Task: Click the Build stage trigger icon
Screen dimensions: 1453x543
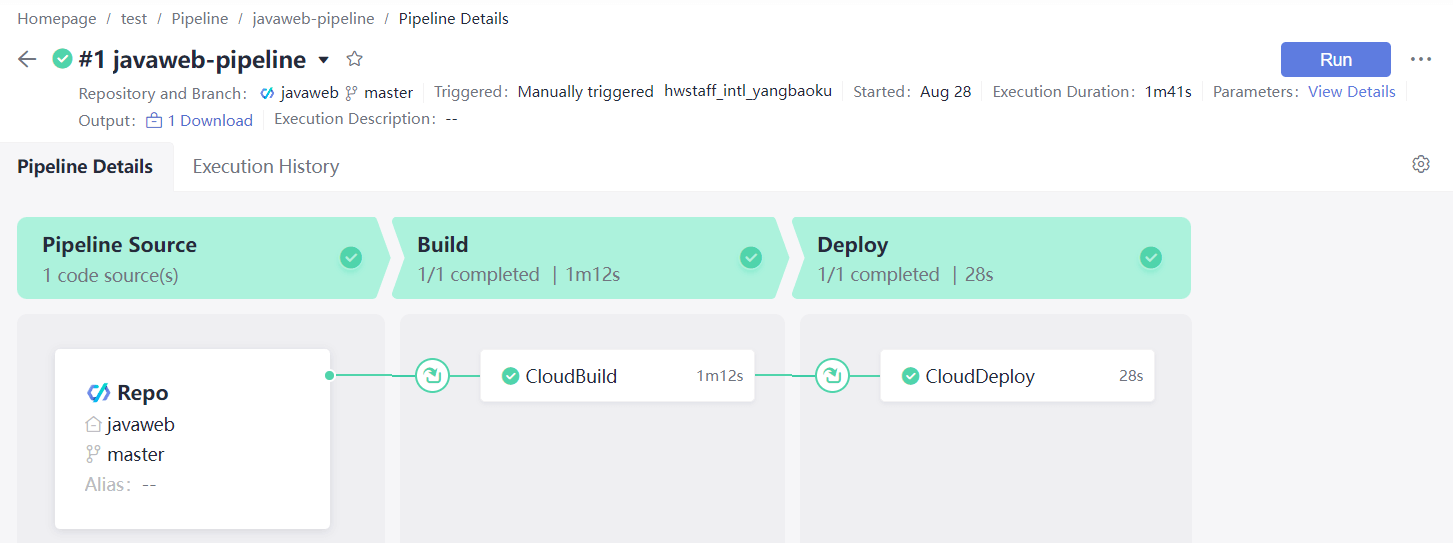Action: tap(432, 376)
